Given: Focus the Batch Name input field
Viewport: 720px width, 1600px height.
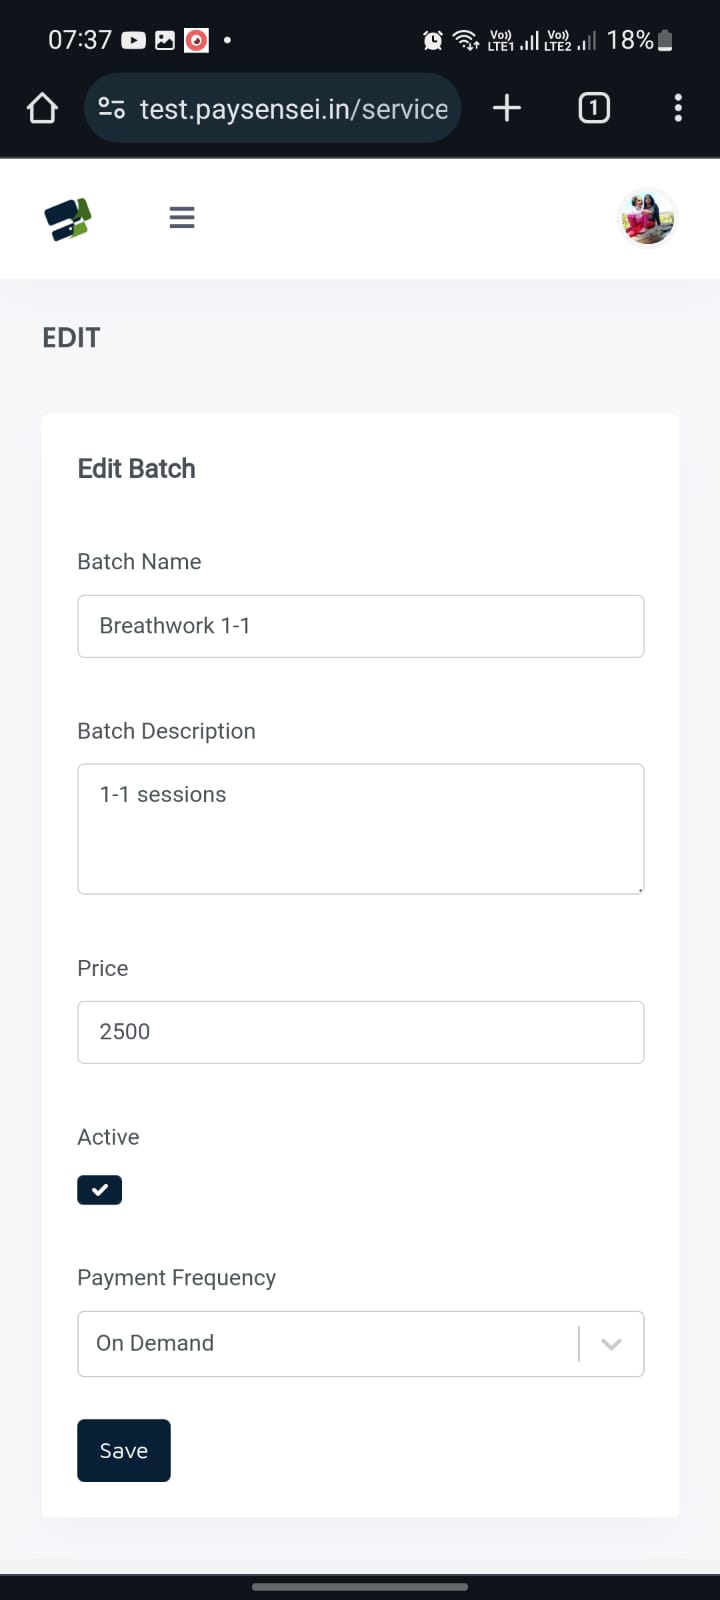Looking at the screenshot, I should [x=360, y=626].
